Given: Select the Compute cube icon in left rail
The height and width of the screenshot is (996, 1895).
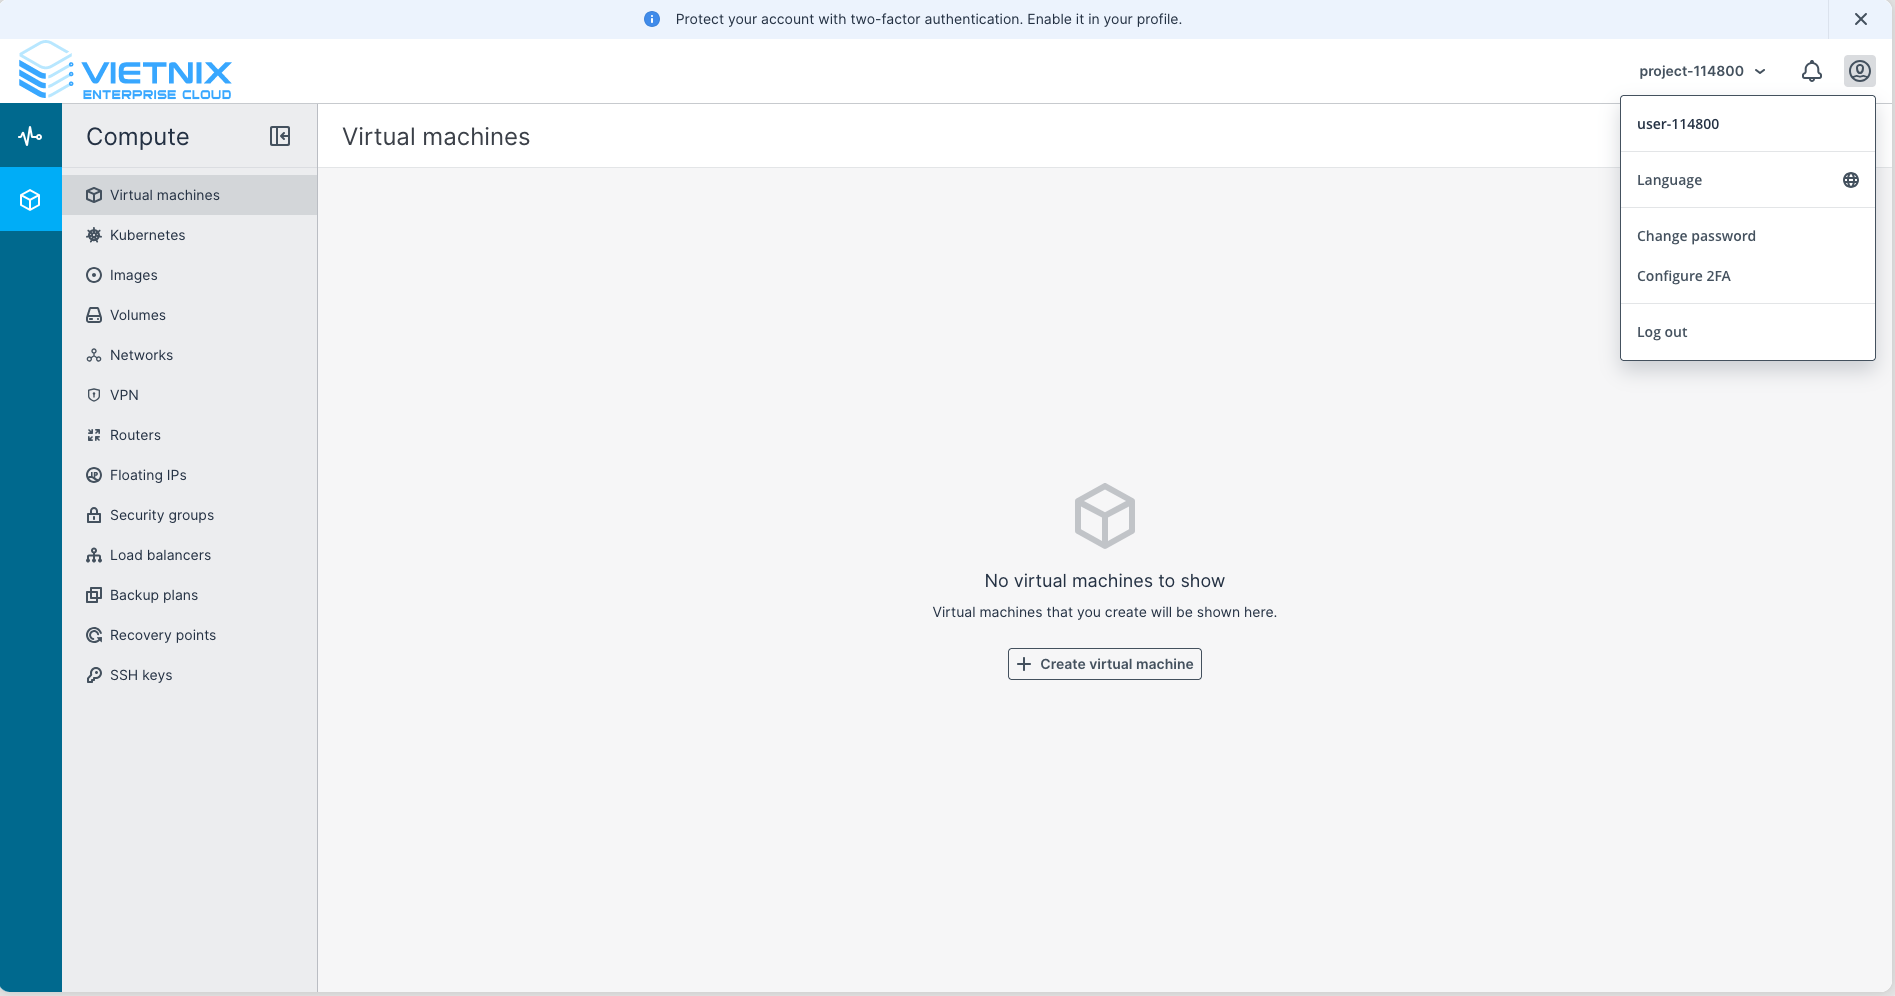Looking at the screenshot, I should click(x=30, y=200).
